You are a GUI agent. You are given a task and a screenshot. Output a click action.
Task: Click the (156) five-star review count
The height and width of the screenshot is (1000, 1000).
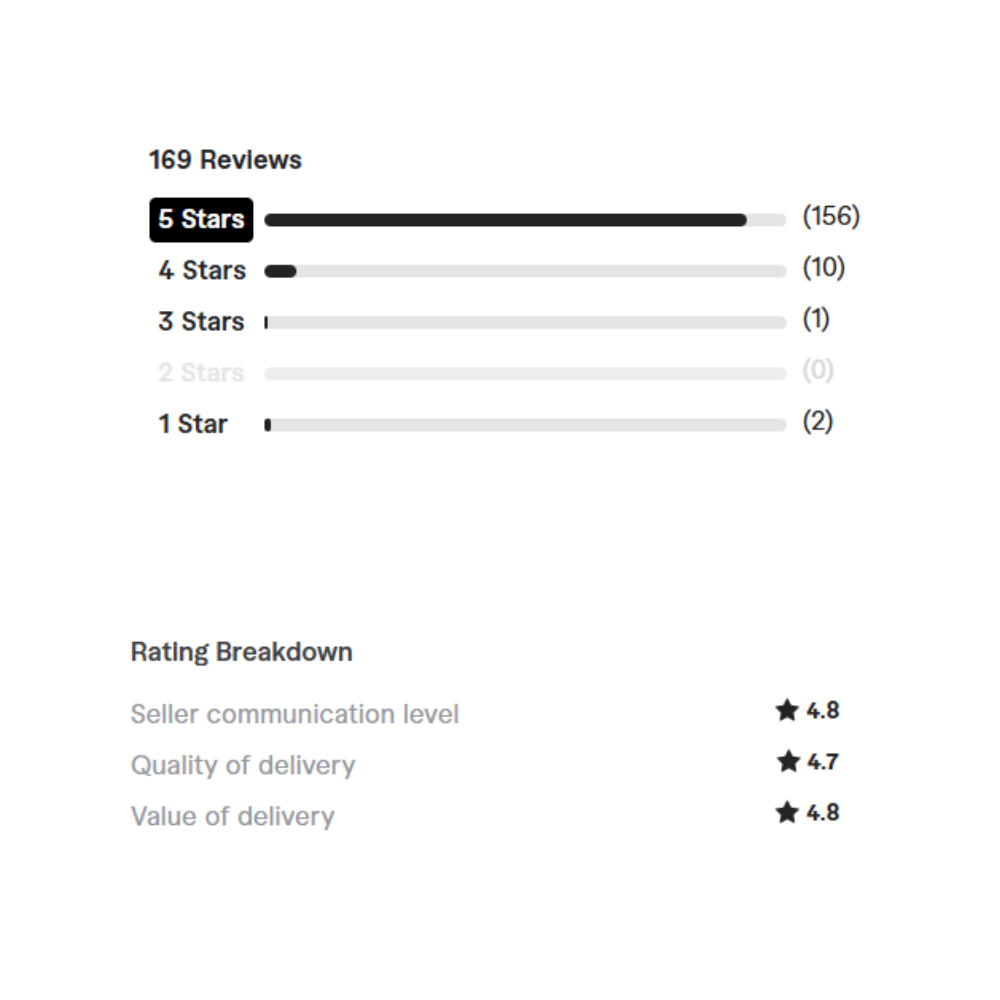[x=831, y=216]
